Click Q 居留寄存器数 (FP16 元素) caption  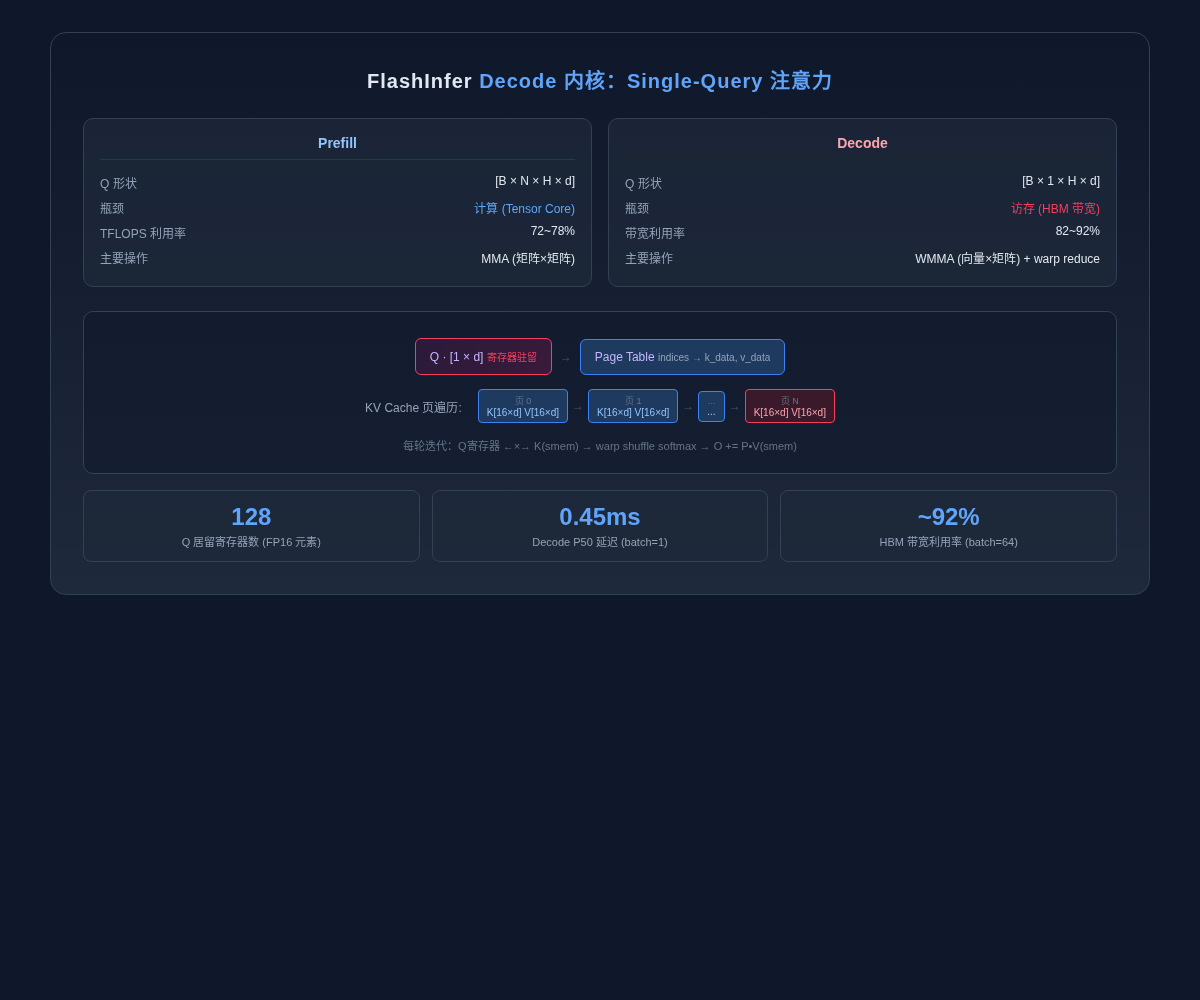[251, 542]
